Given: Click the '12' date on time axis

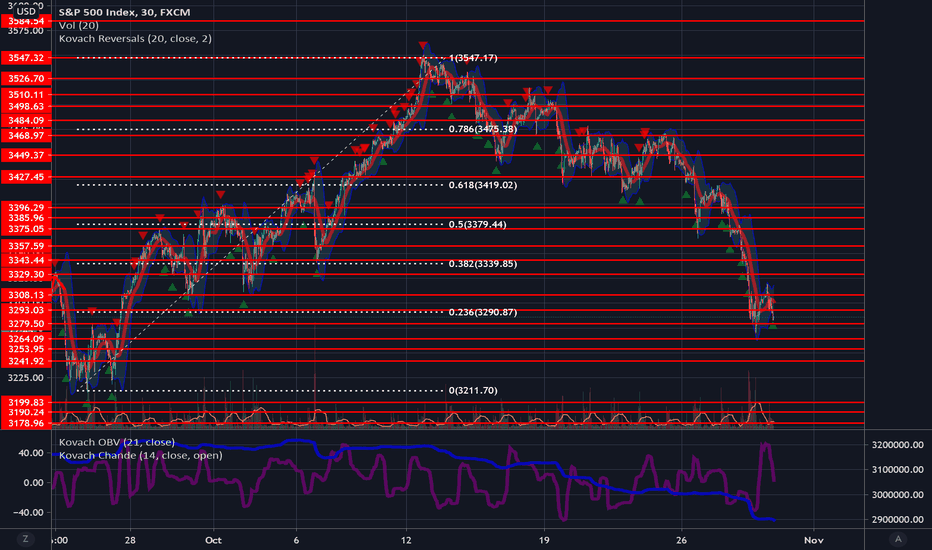Looking at the screenshot, I should point(406,540).
